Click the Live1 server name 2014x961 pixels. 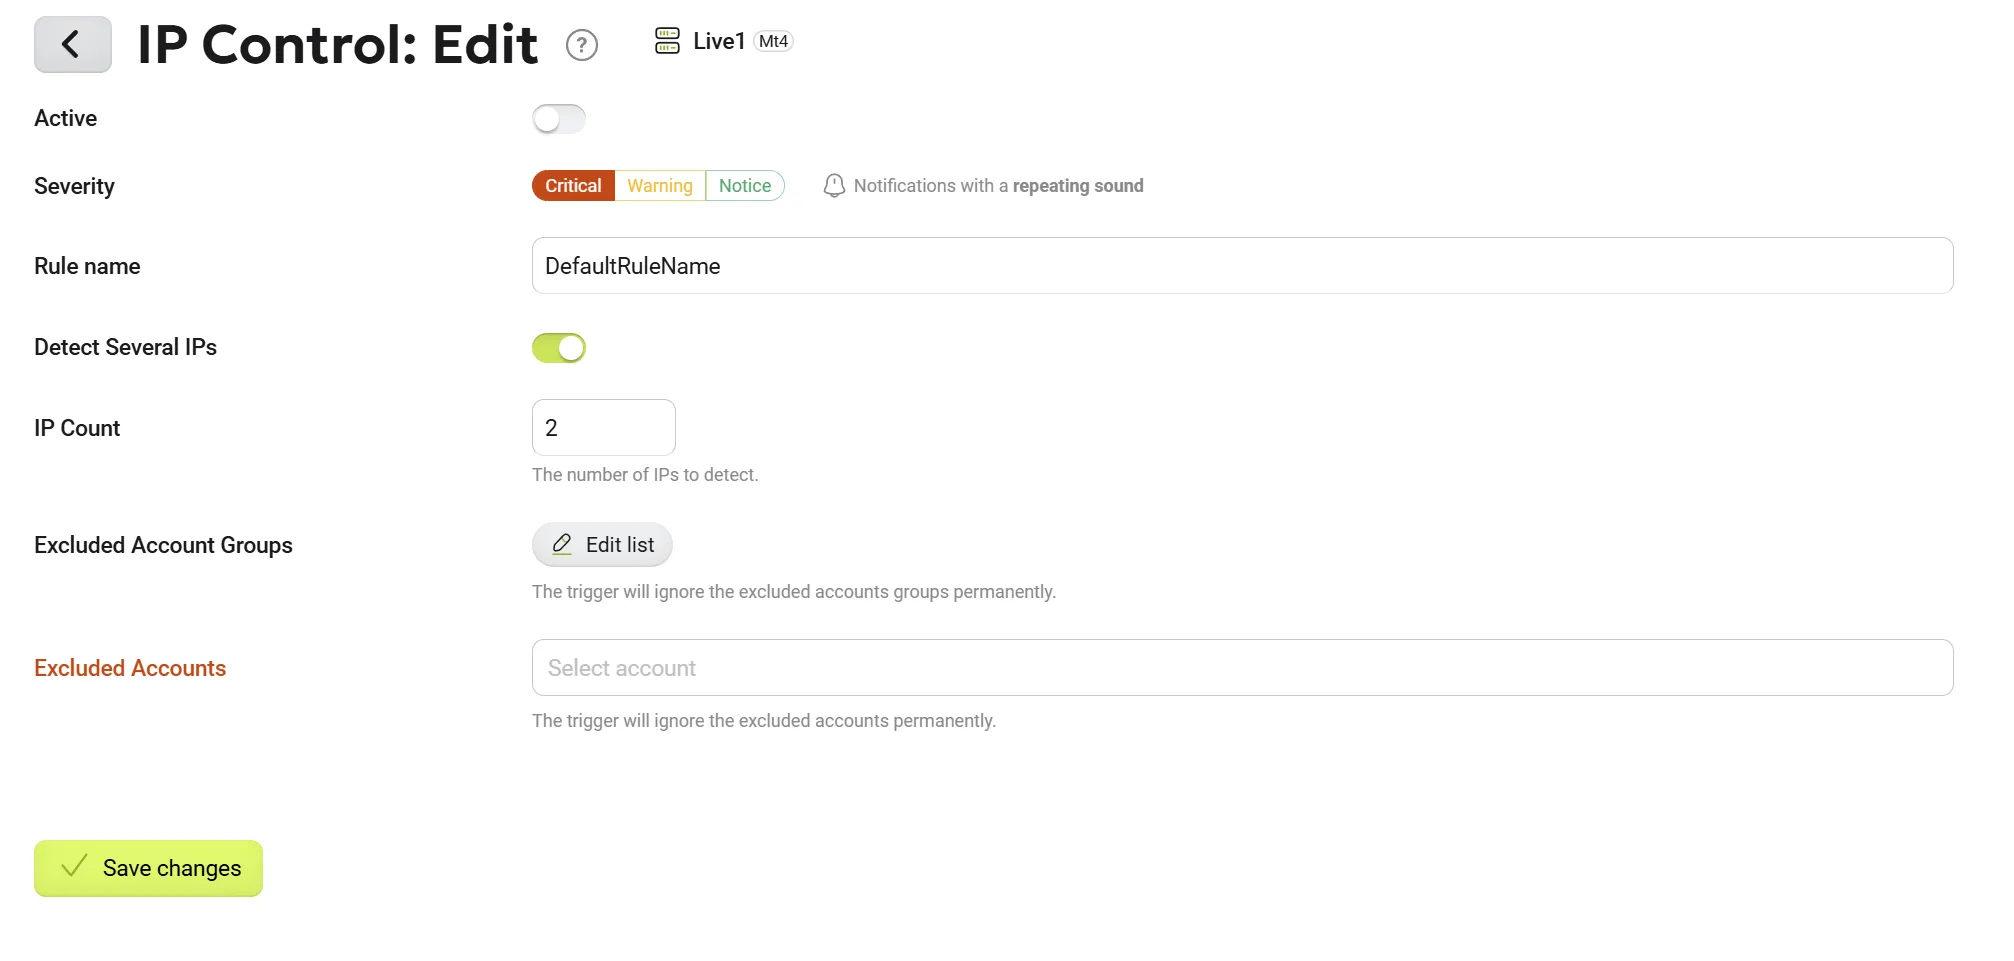coord(719,41)
